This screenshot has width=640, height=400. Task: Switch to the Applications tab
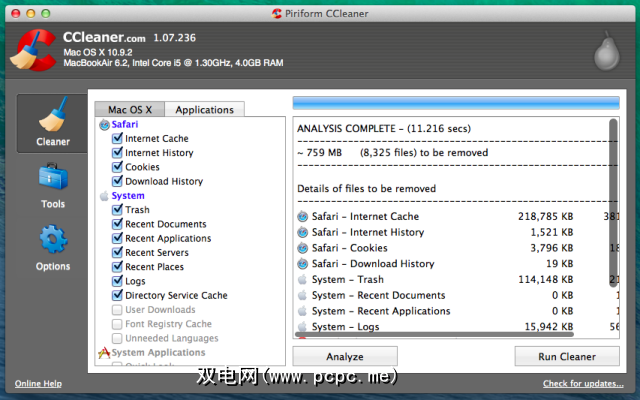(204, 109)
